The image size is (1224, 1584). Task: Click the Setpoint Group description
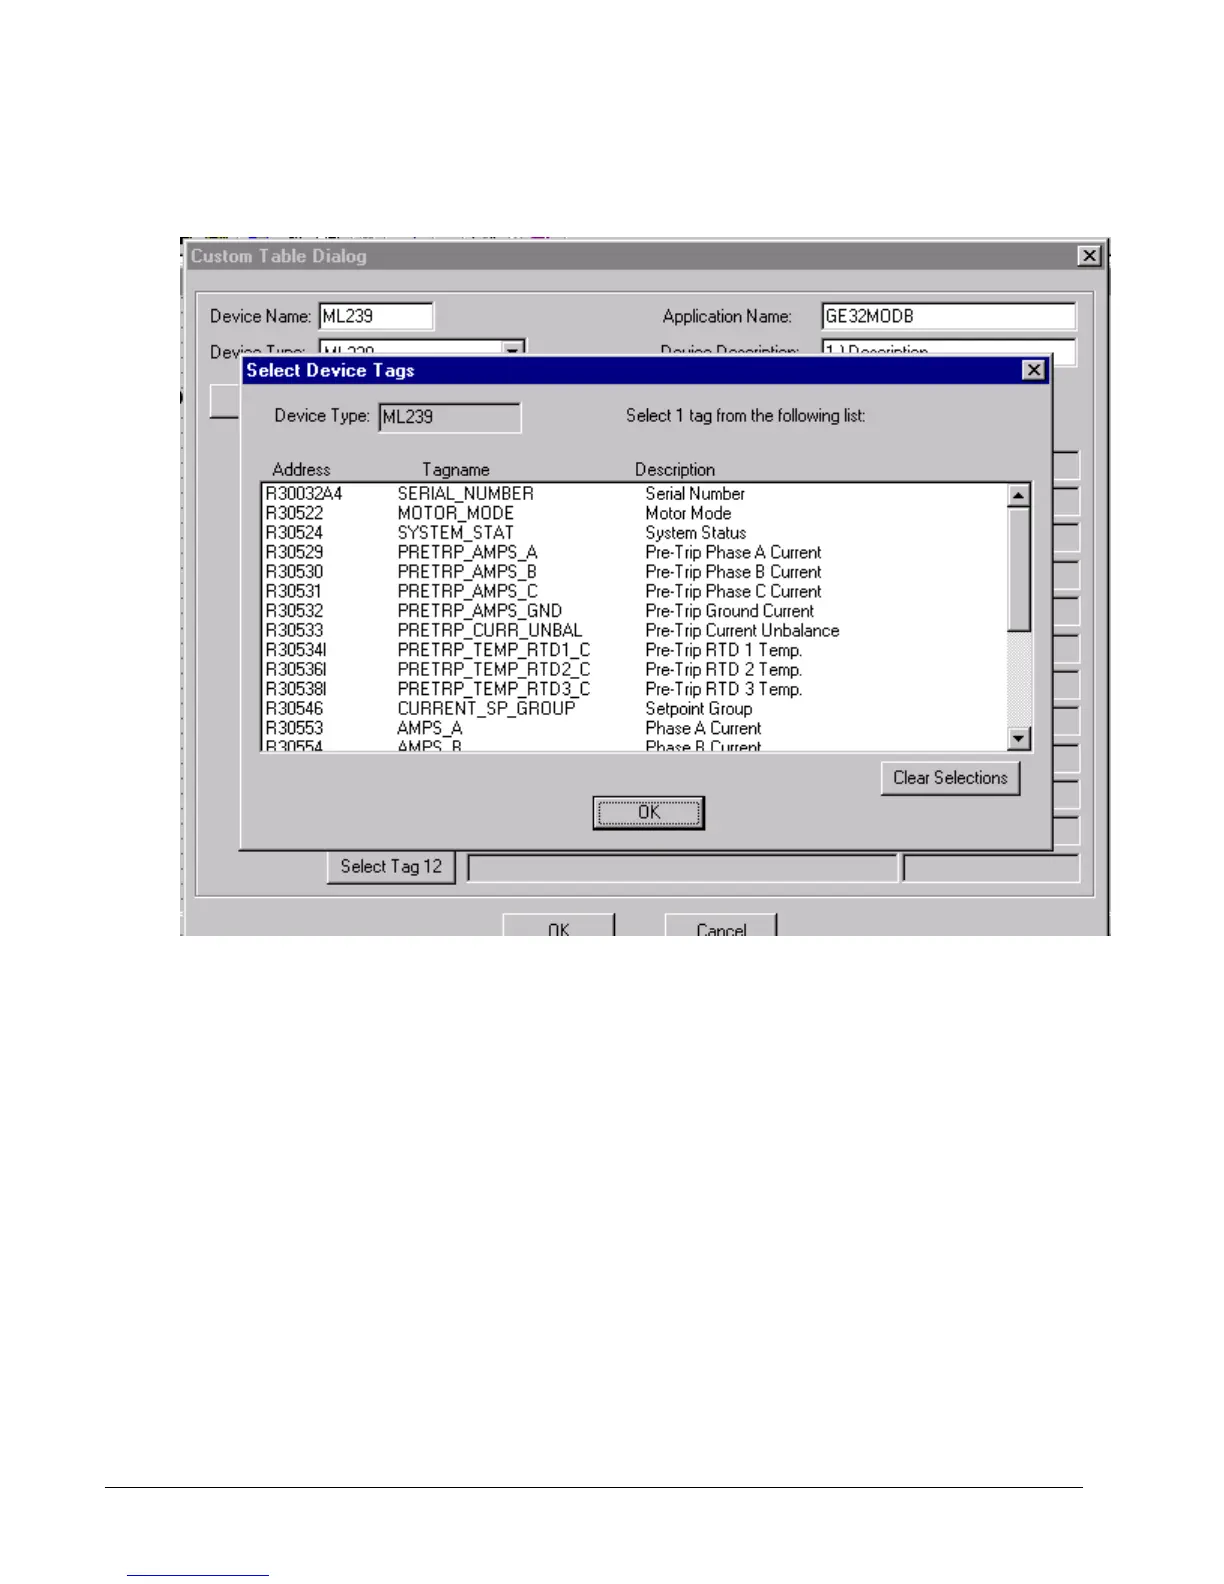click(x=699, y=709)
